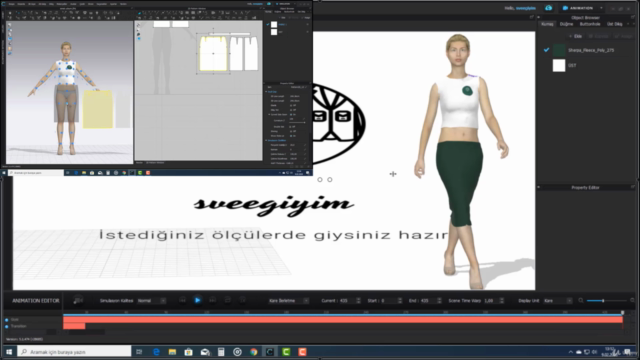Open Google Chrome from taskbar
The image size is (640, 360).
click(x=254, y=352)
